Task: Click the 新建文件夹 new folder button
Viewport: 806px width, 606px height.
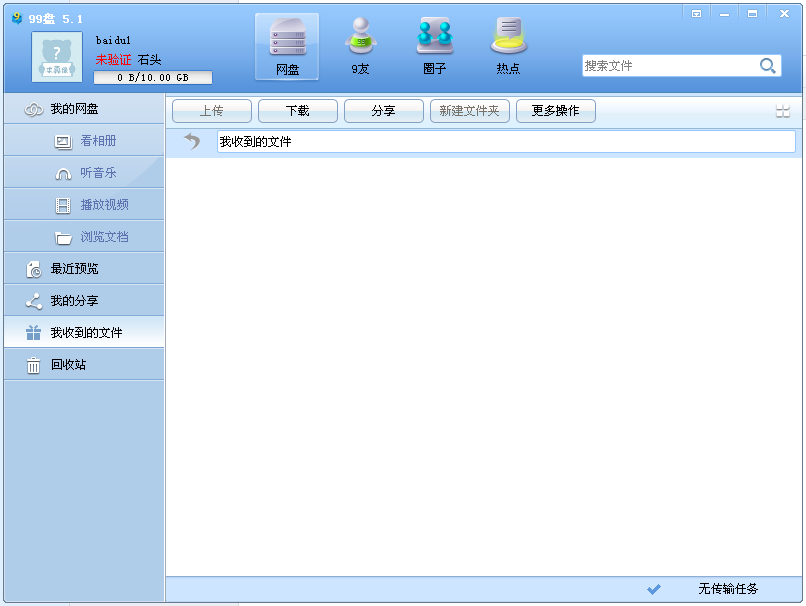Action: click(x=469, y=111)
